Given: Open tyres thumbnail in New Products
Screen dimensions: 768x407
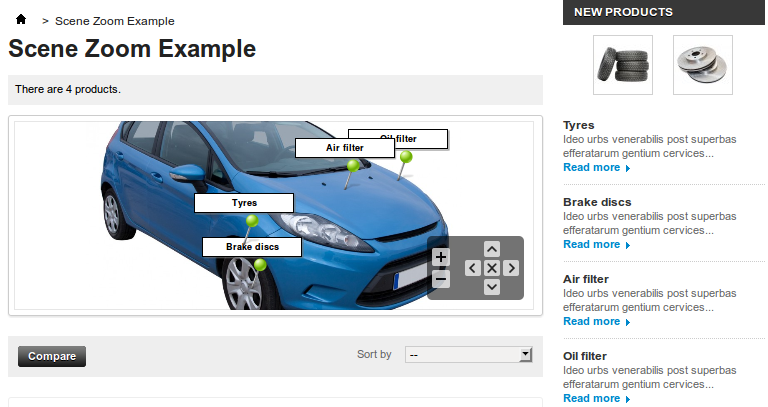Looking at the screenshot, I should click(623, 65).
